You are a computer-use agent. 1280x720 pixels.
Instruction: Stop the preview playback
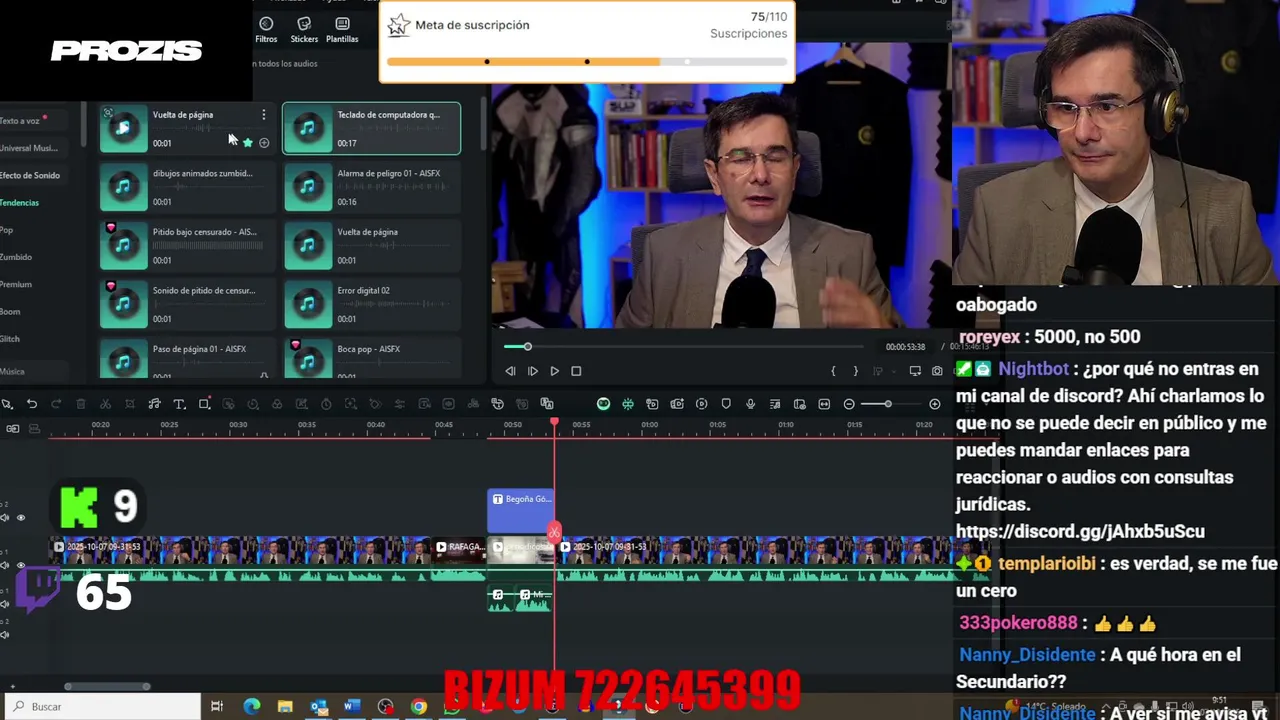tap(576, 371)
